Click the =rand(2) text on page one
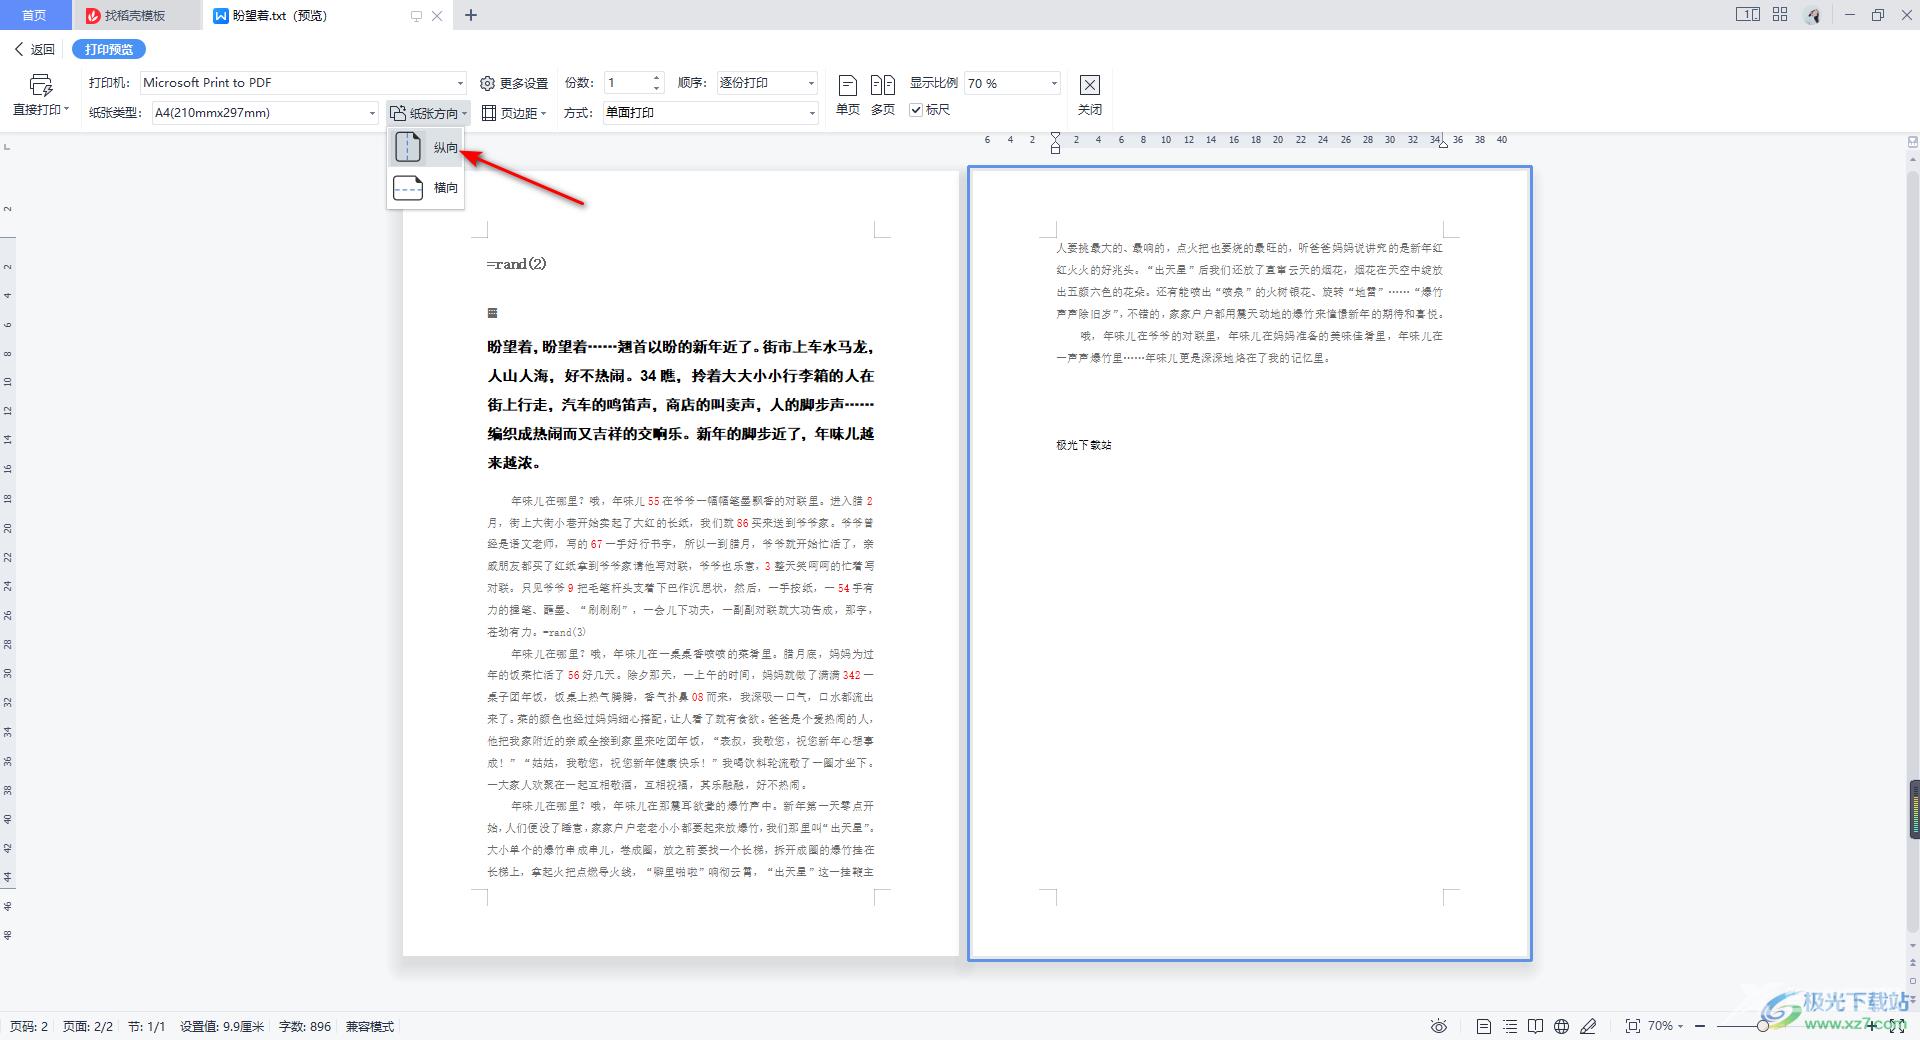Screen dimensions: 1920x1040 click(517, 264)
